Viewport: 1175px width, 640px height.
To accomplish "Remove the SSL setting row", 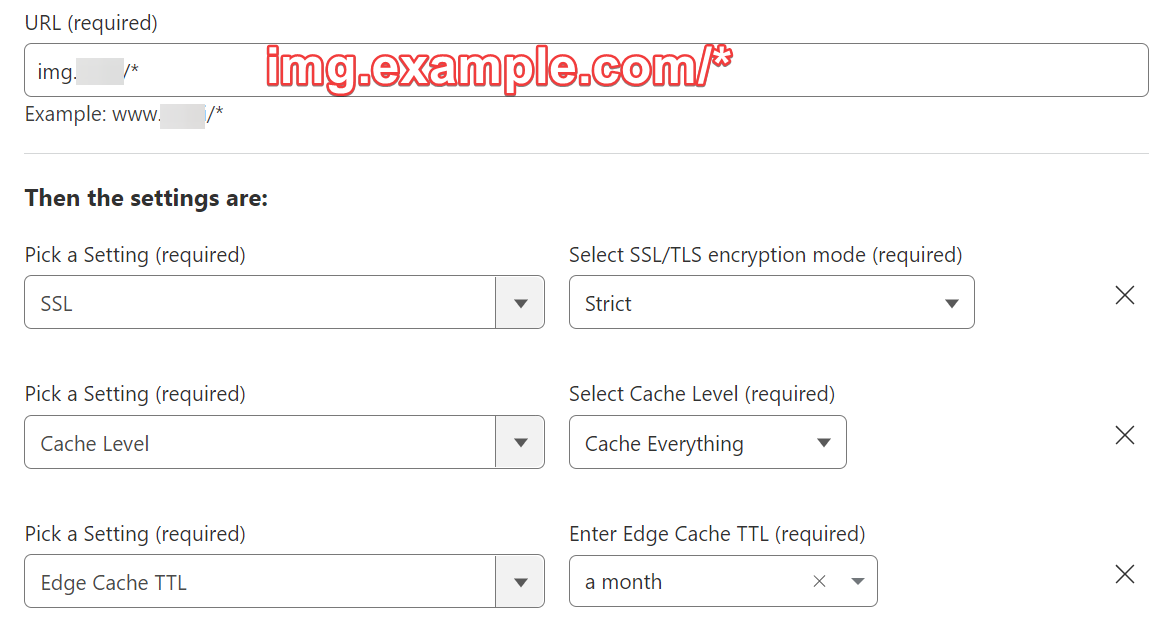I will tap(1125, 295).
